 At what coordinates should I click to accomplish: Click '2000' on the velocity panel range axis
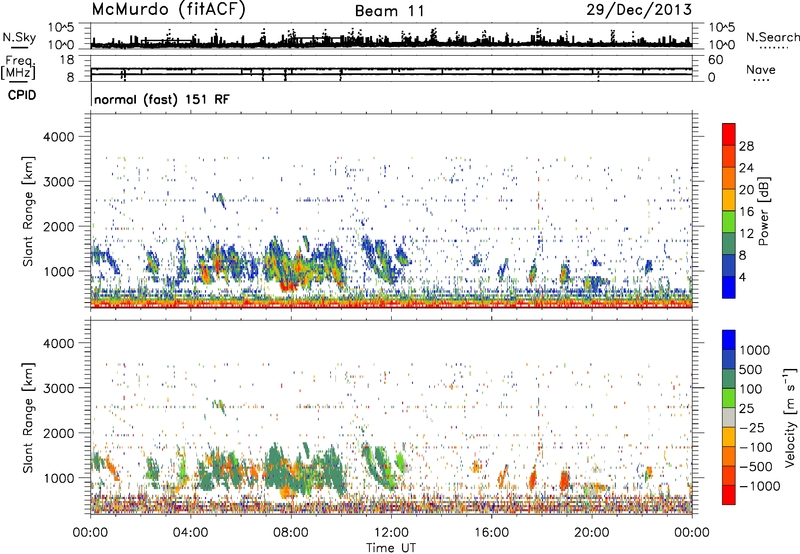pos(59,433)
